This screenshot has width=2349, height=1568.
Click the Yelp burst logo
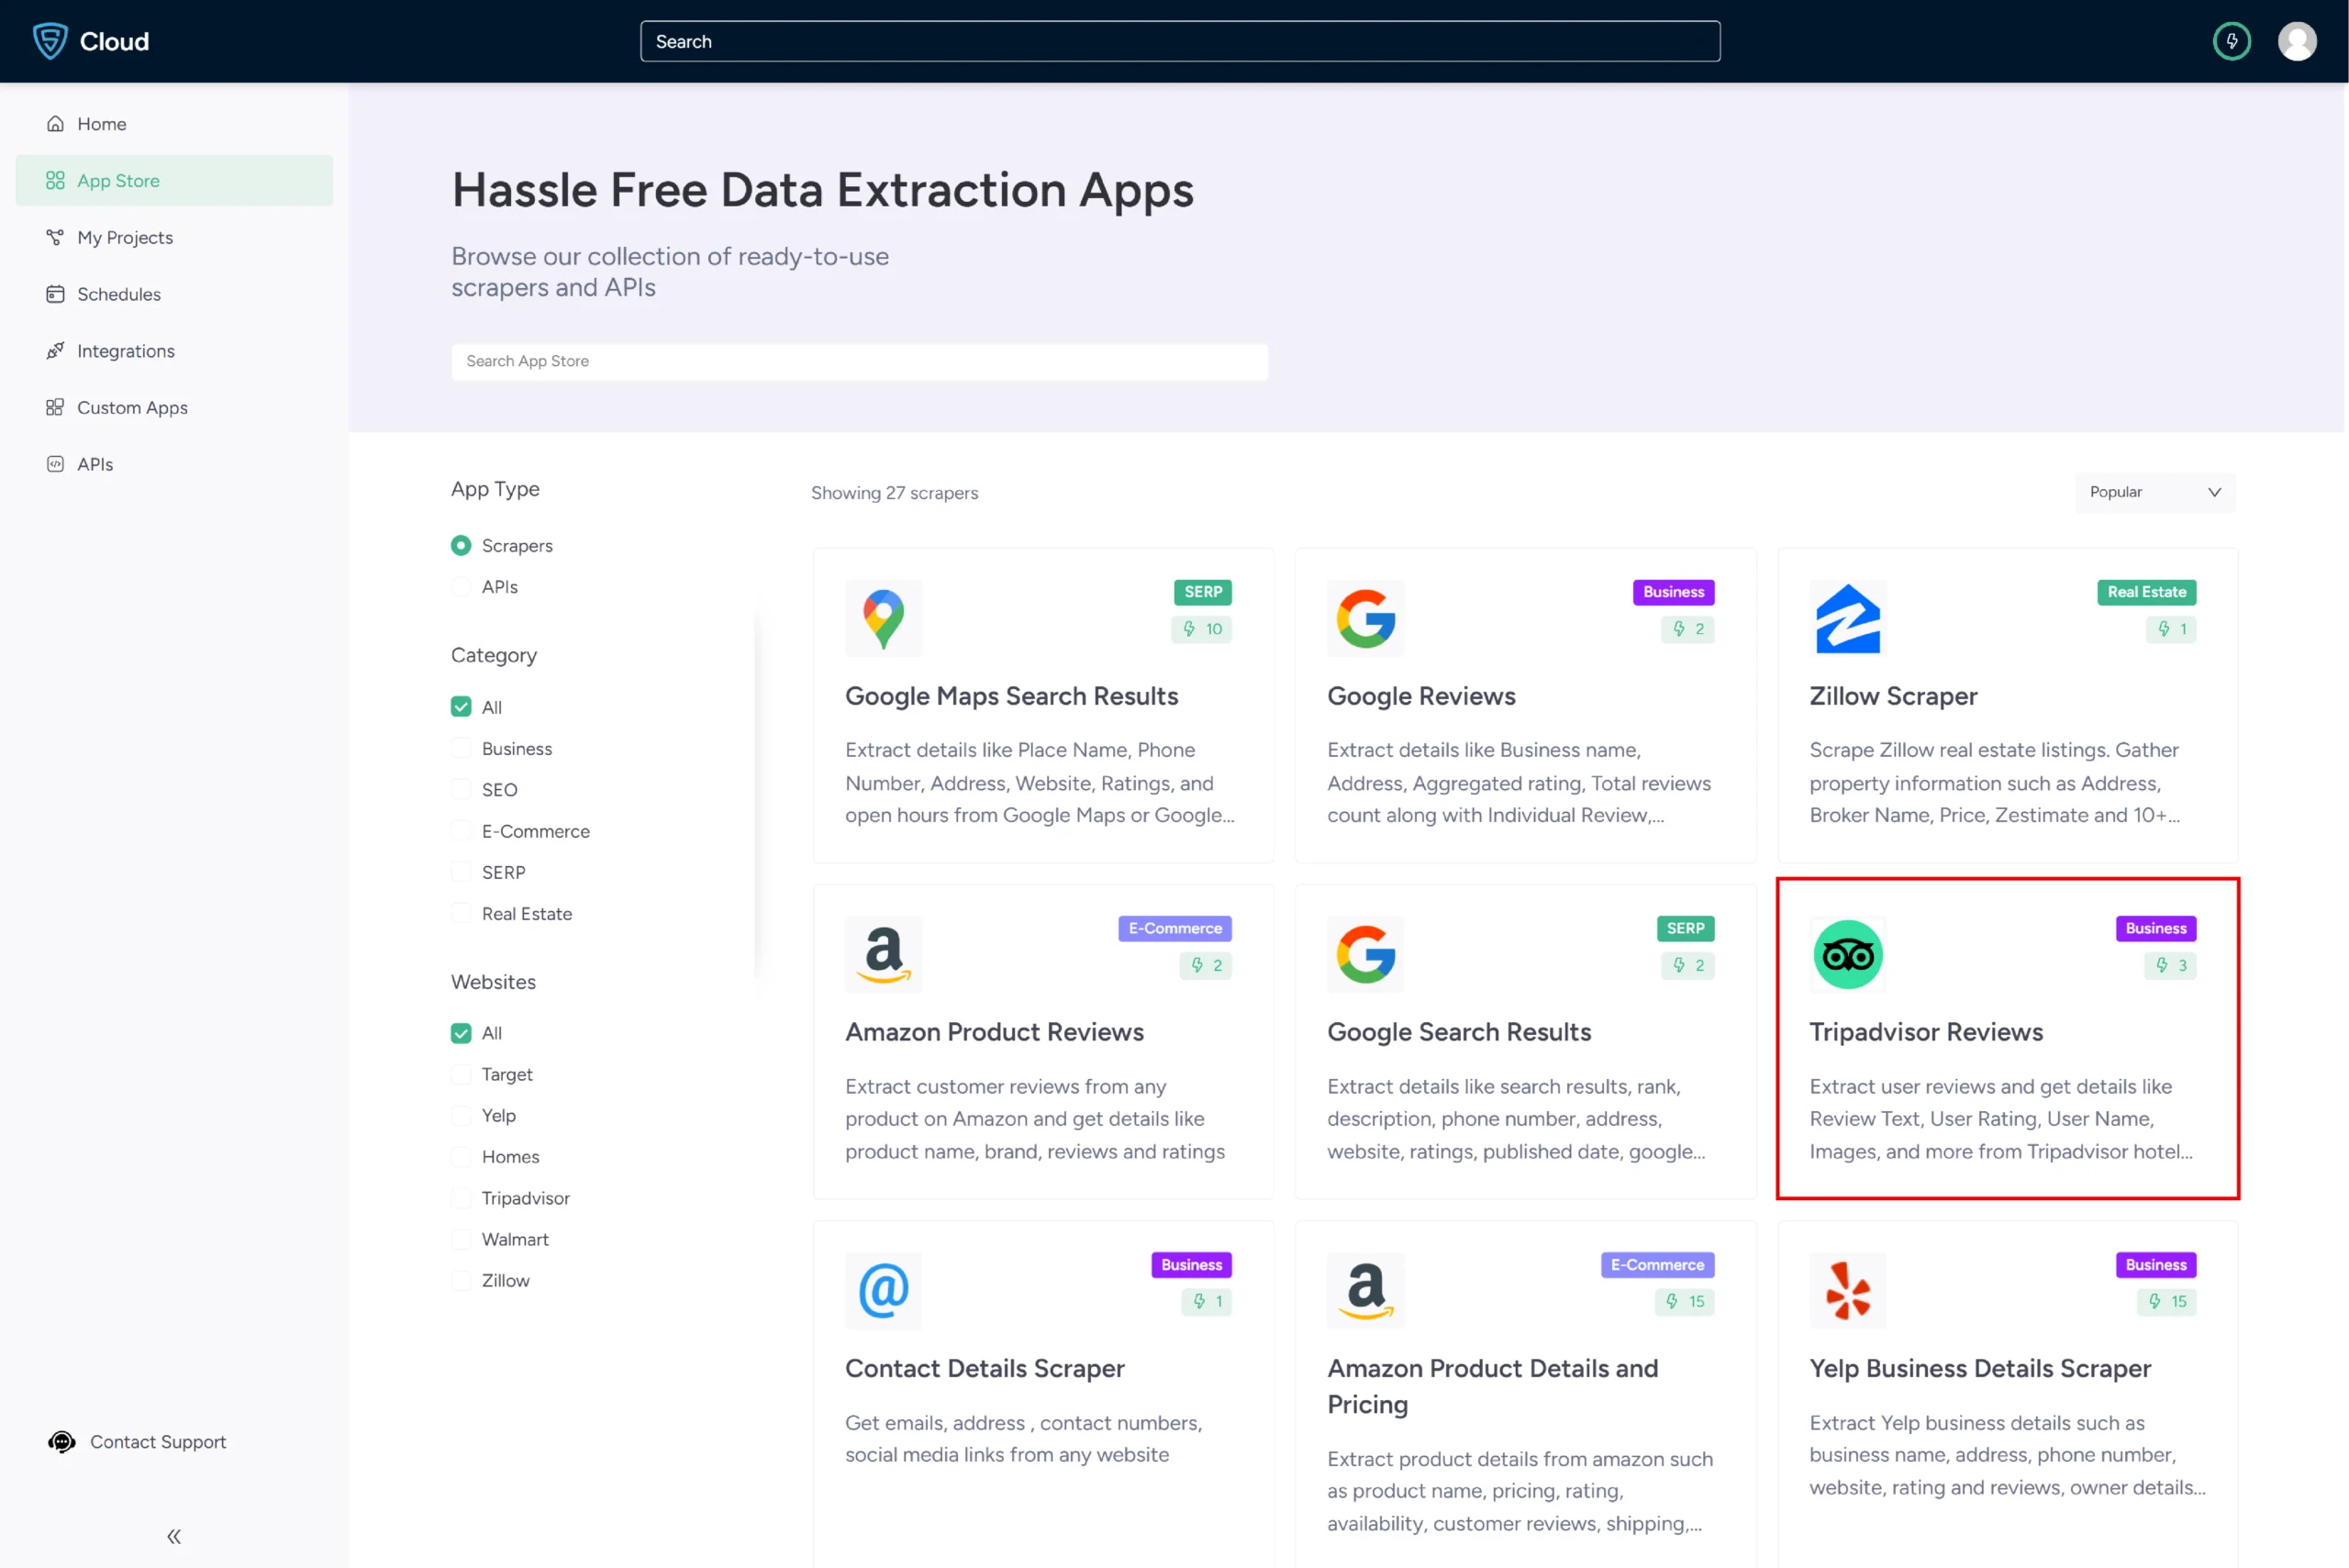1847,1290
